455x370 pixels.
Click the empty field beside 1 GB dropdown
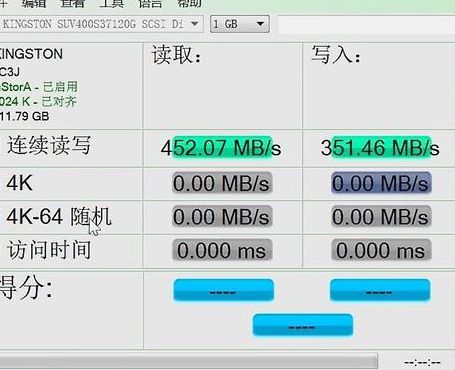tap(366, 25)
